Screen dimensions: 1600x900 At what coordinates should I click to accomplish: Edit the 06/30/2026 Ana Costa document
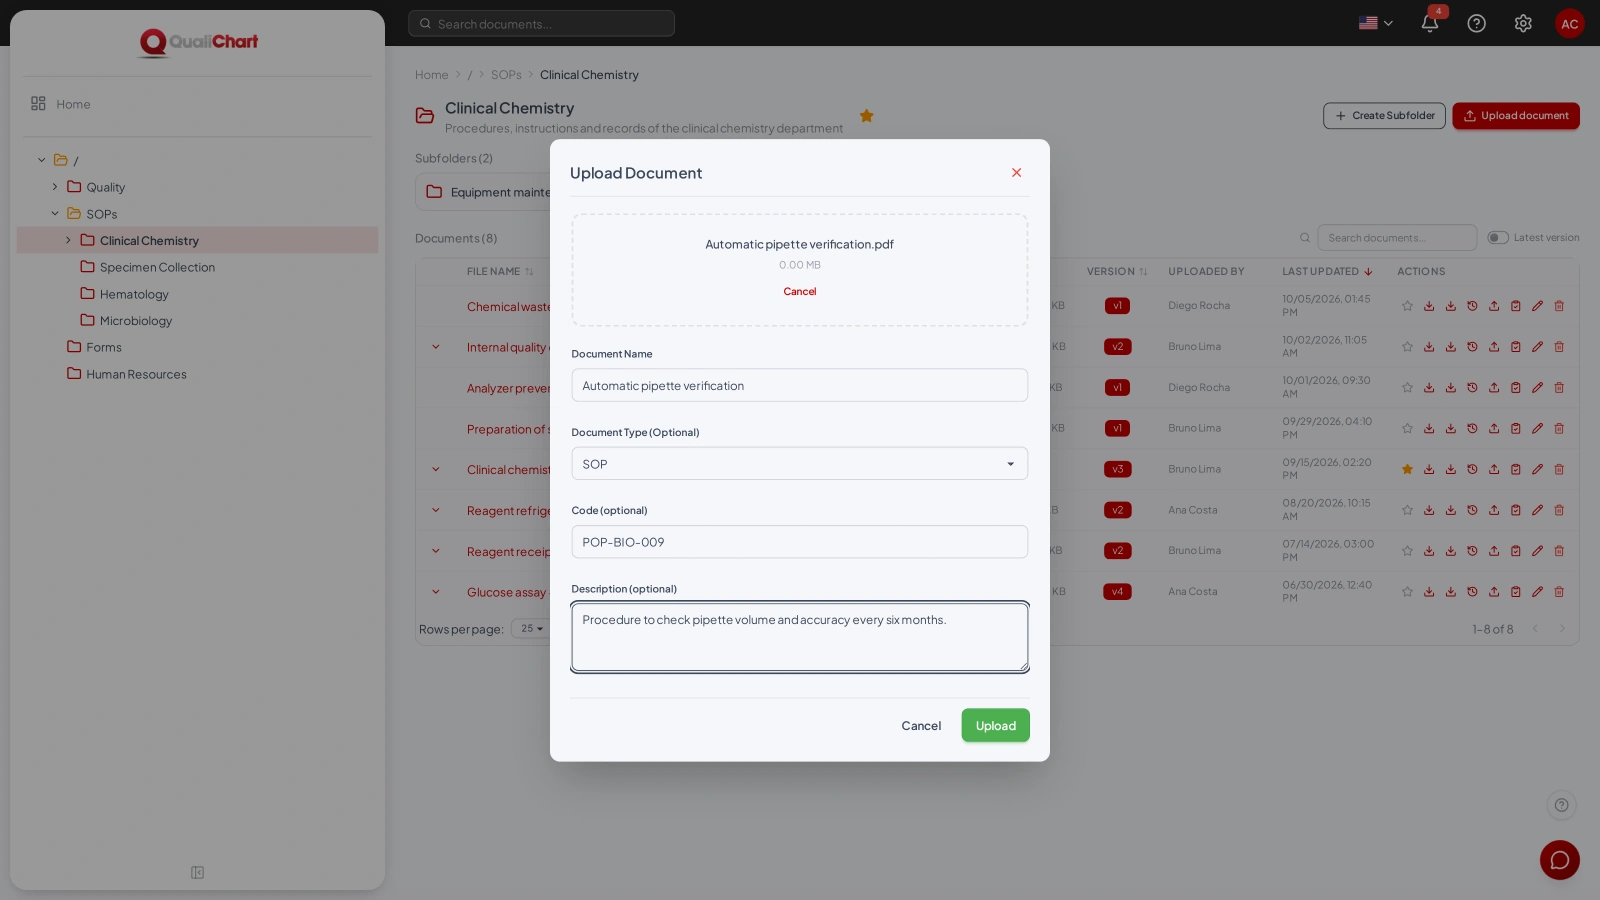coord(1537,592)
